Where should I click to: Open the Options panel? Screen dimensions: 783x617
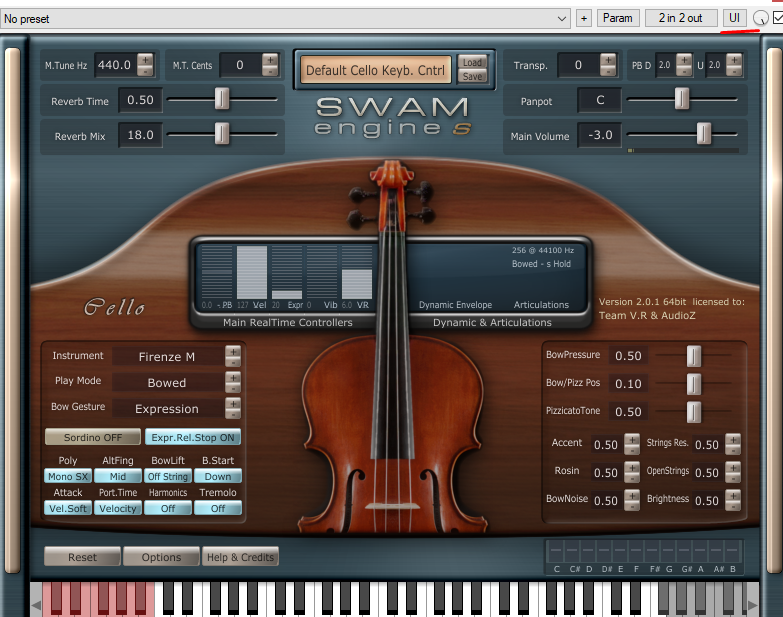coord(161,557)
